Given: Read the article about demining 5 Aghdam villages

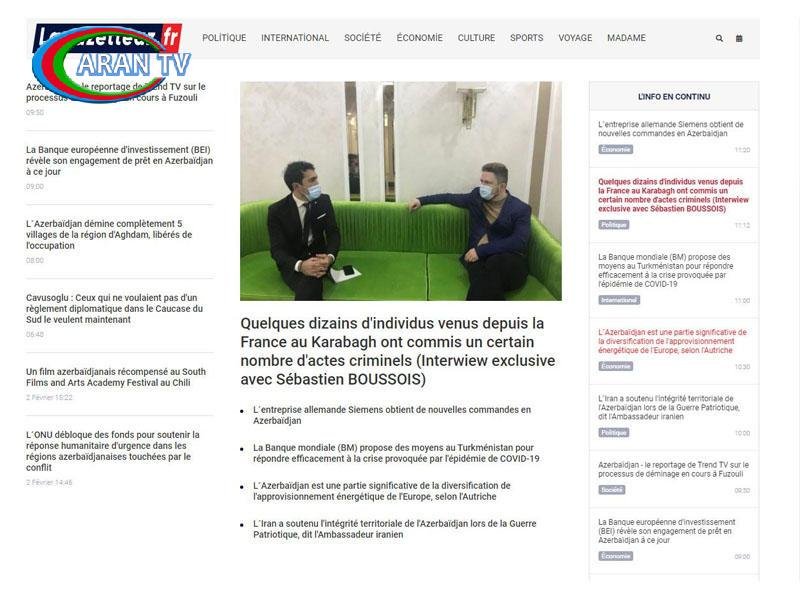Looking at the screenshot, I should (x=104, y=234).
